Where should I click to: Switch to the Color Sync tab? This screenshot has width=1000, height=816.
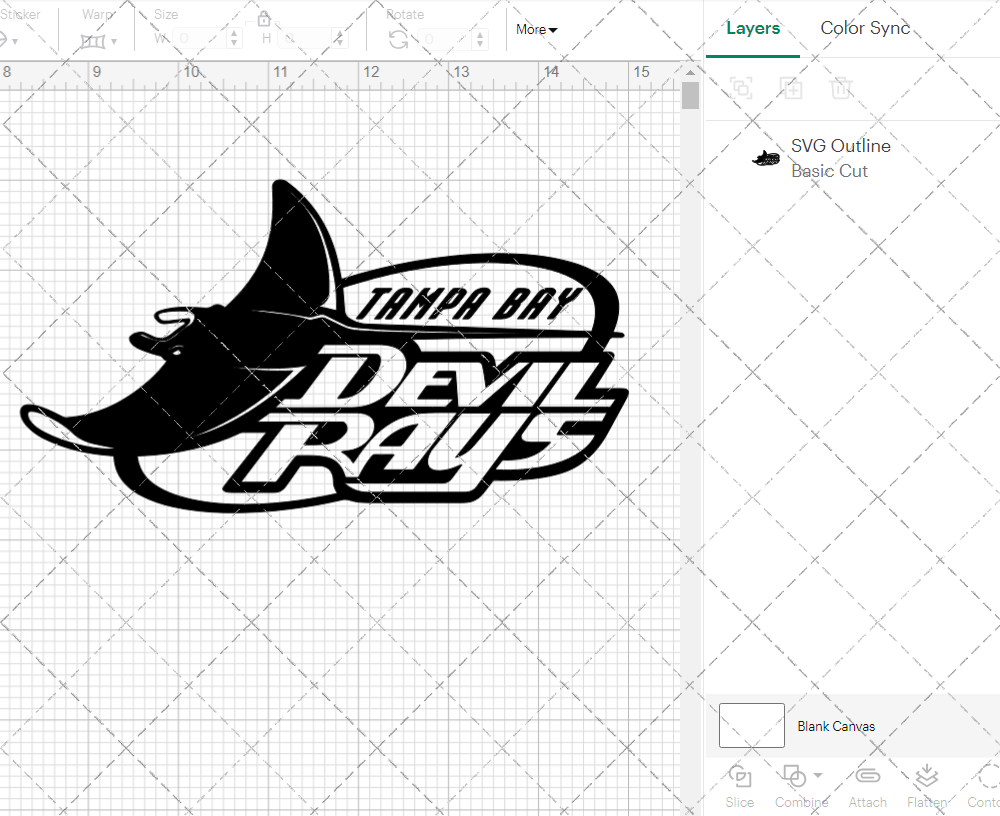(x=865, y=28)
